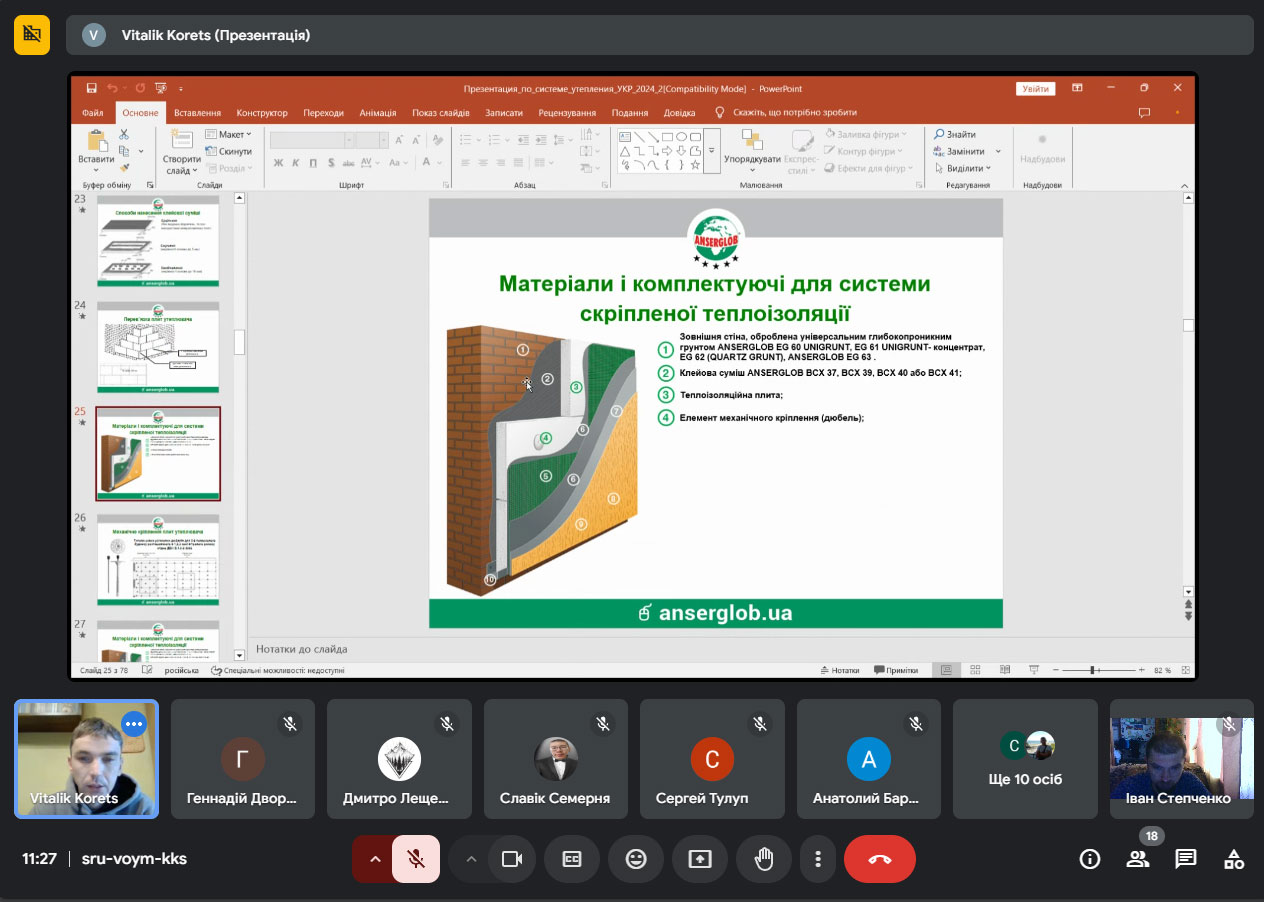This screenshot has width=1264, height=902.
Task: Open font name combo box
Action: [312, 140]
